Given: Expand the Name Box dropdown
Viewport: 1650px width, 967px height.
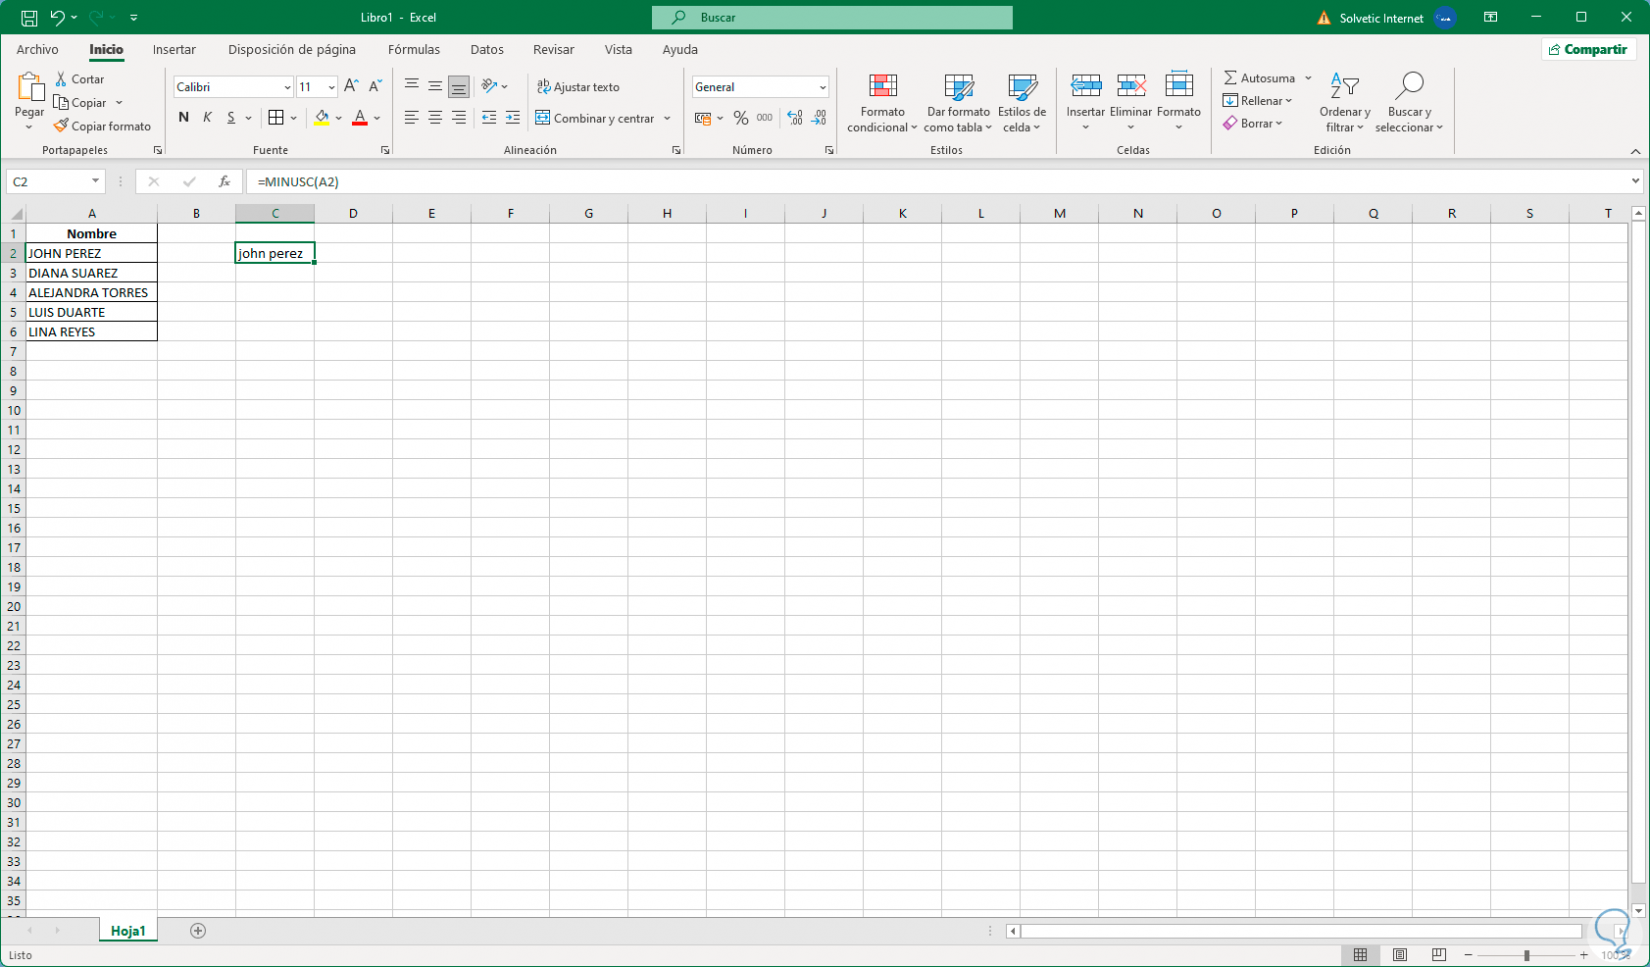Looking at the screenshot, I should pos(96,182).
